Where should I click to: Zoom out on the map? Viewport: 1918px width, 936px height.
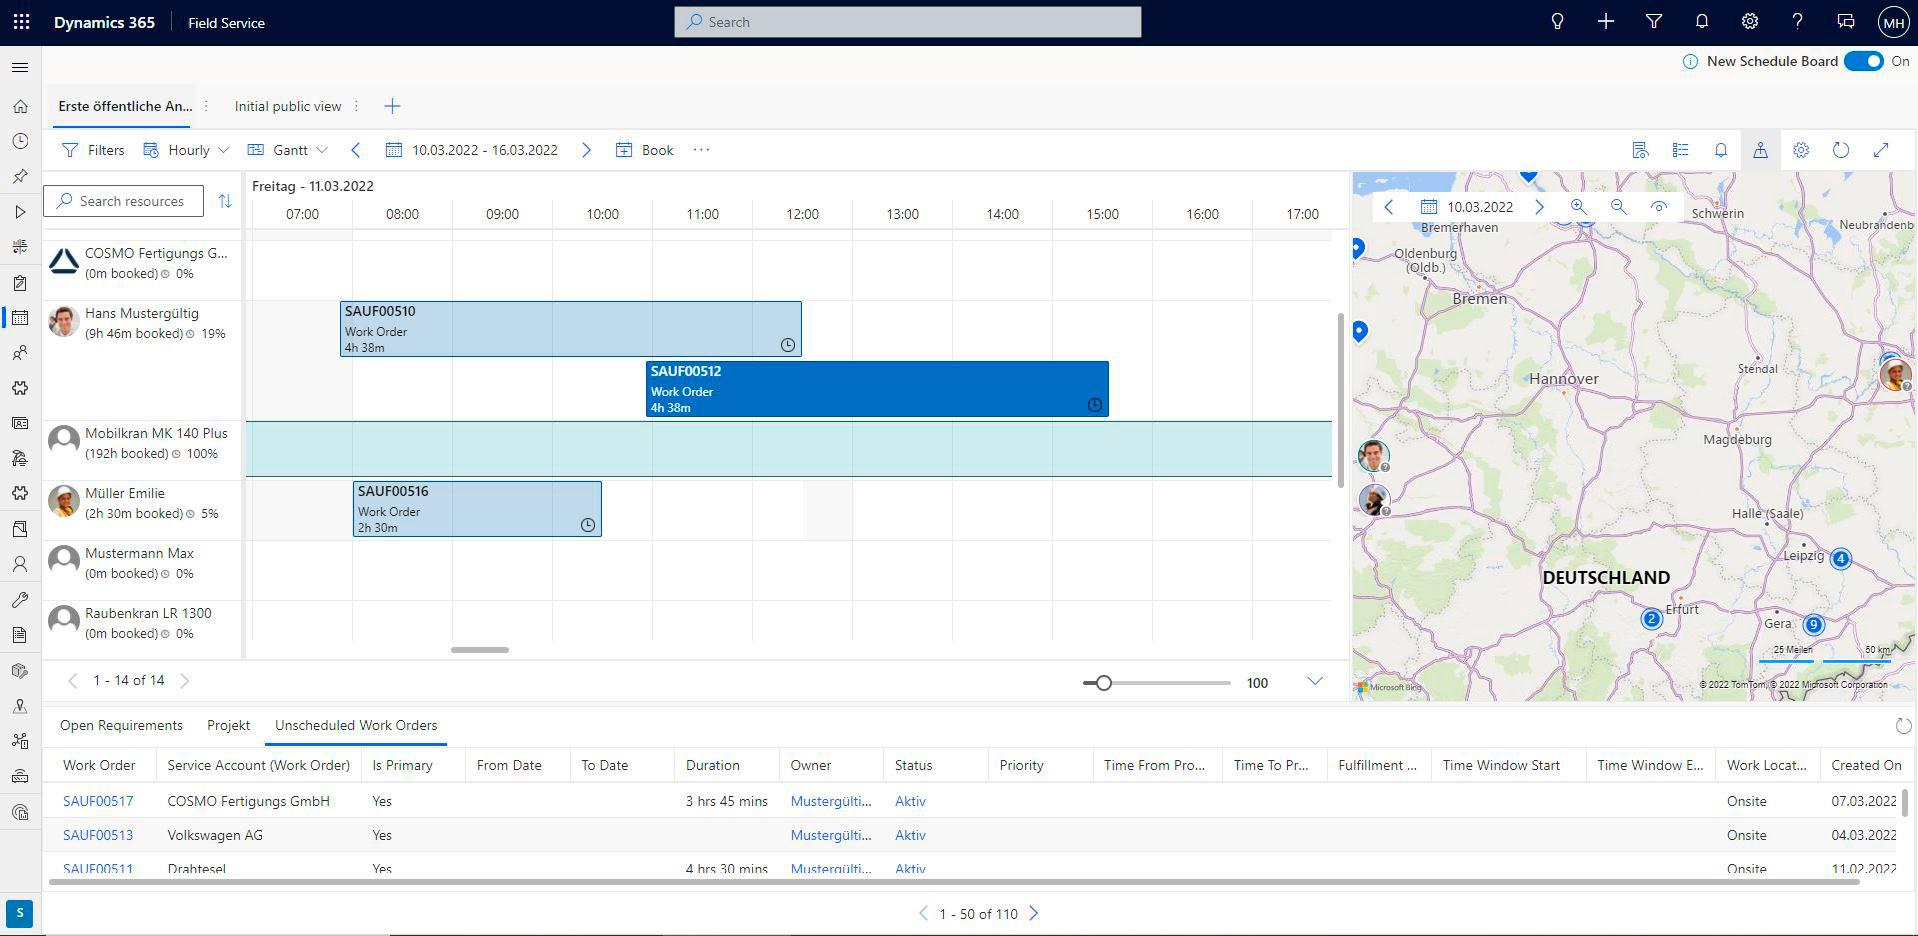tap(1618, 207)
